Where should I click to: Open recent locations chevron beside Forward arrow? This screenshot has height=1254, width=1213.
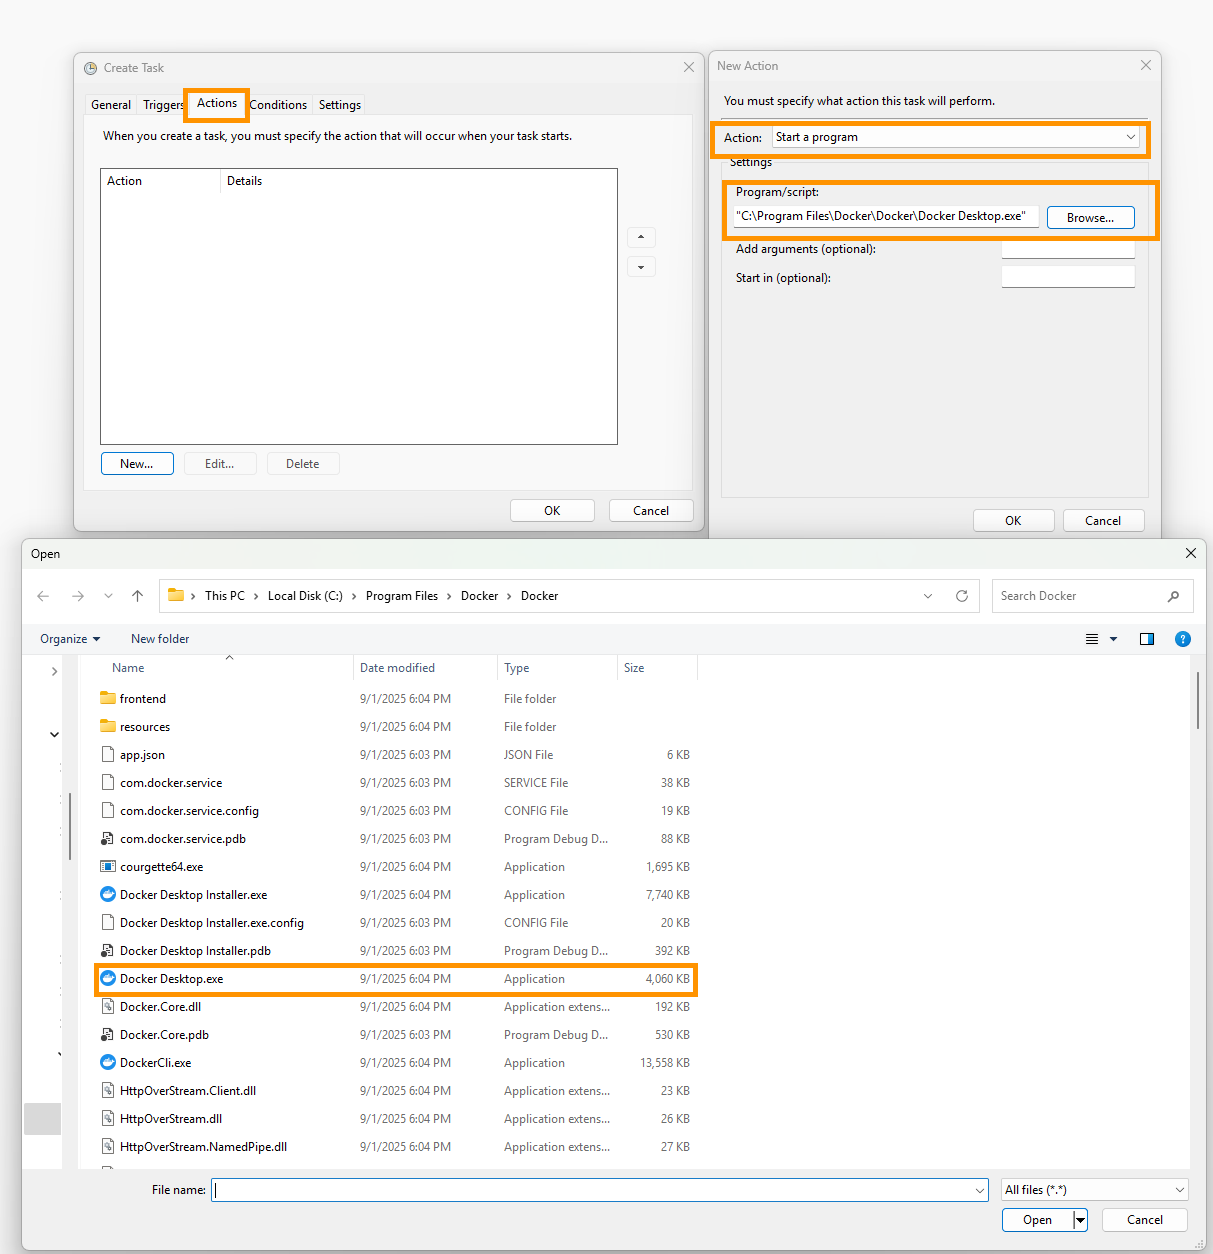108,596
